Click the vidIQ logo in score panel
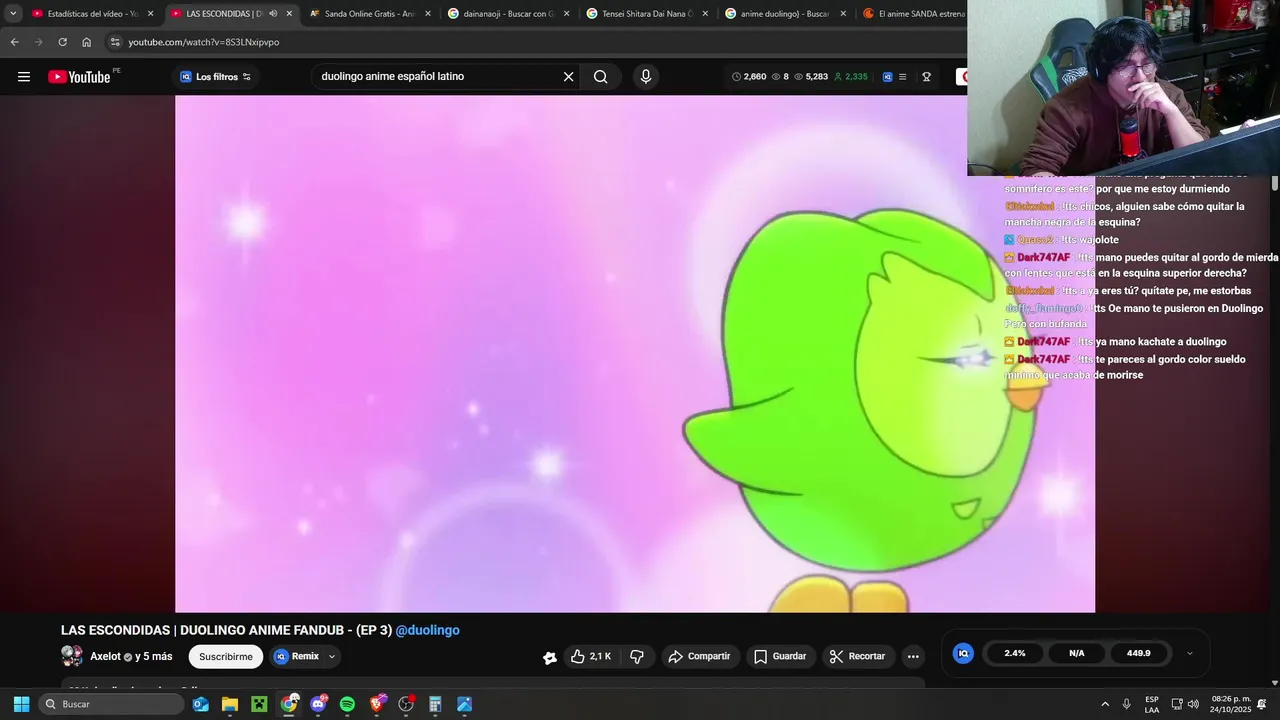 click(x=963, y=653)
